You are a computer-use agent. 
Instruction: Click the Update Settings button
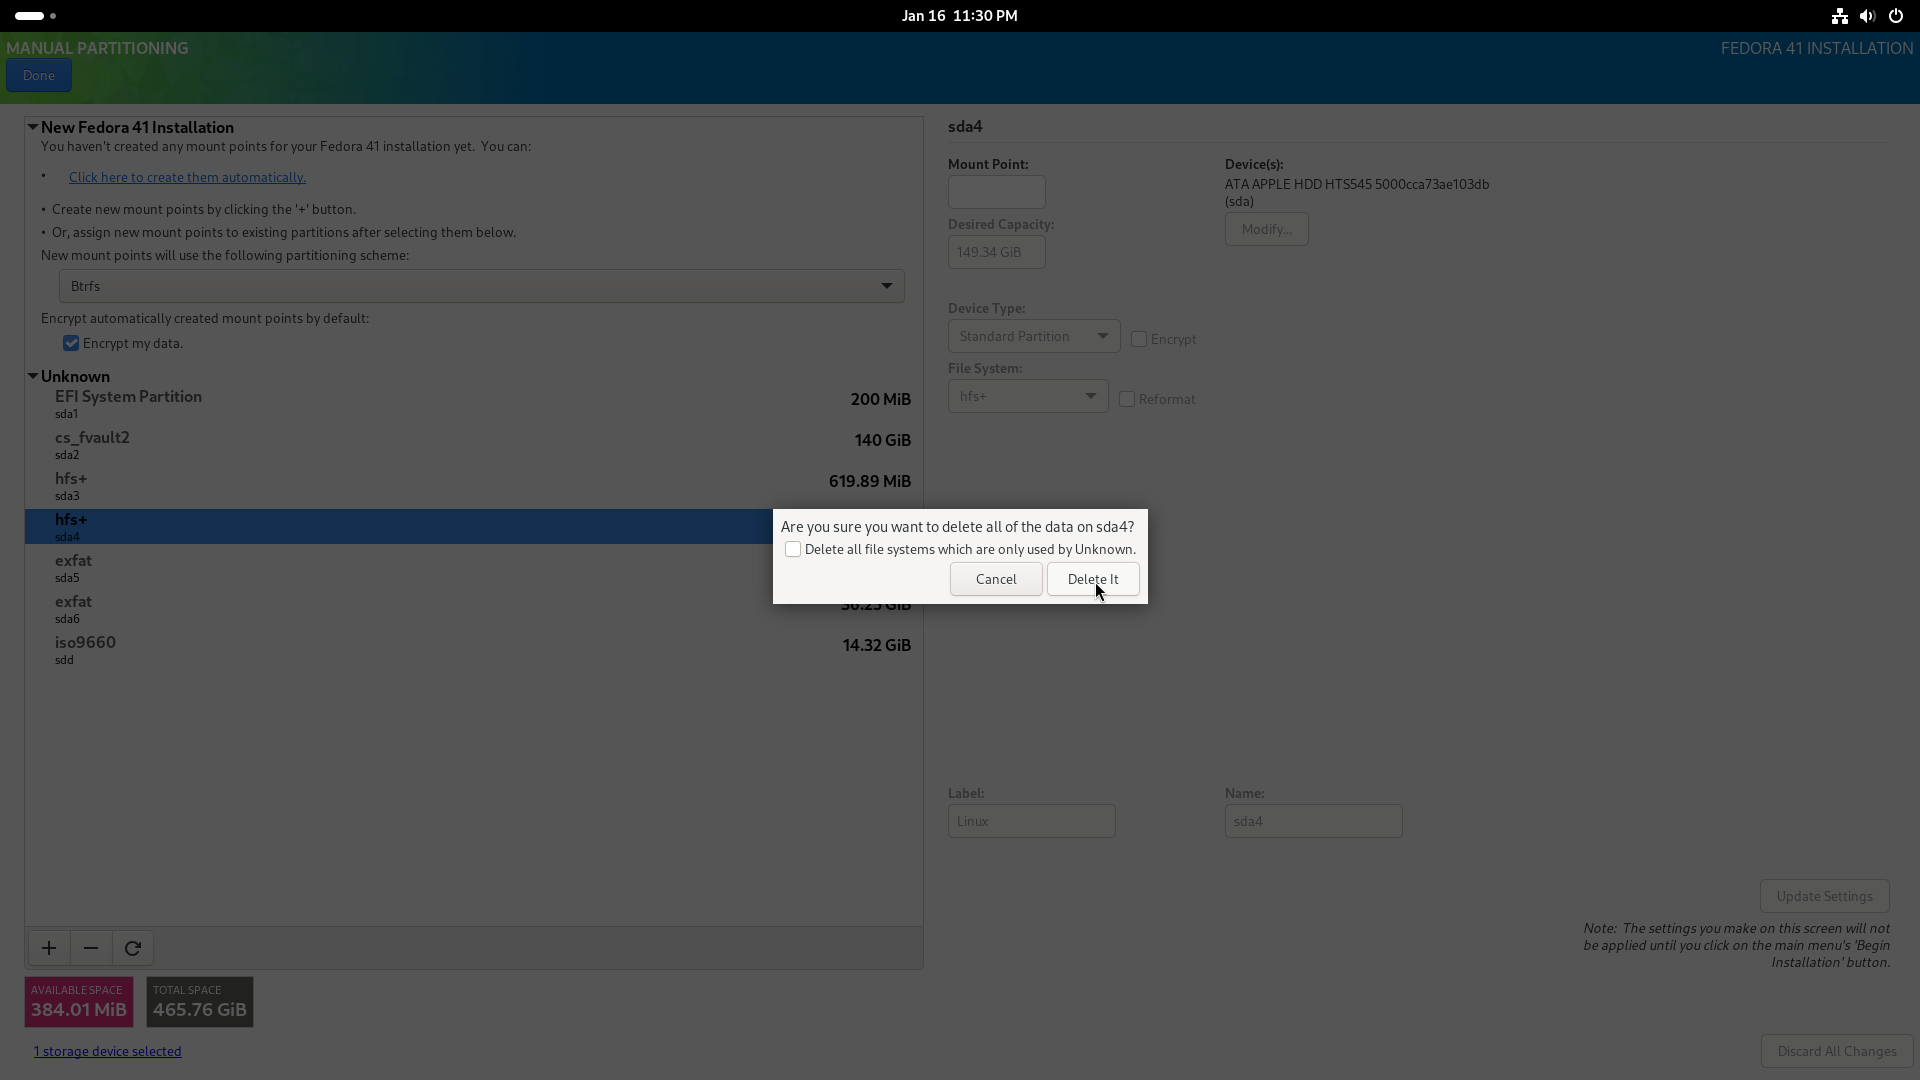click(x=1825, y=896)
